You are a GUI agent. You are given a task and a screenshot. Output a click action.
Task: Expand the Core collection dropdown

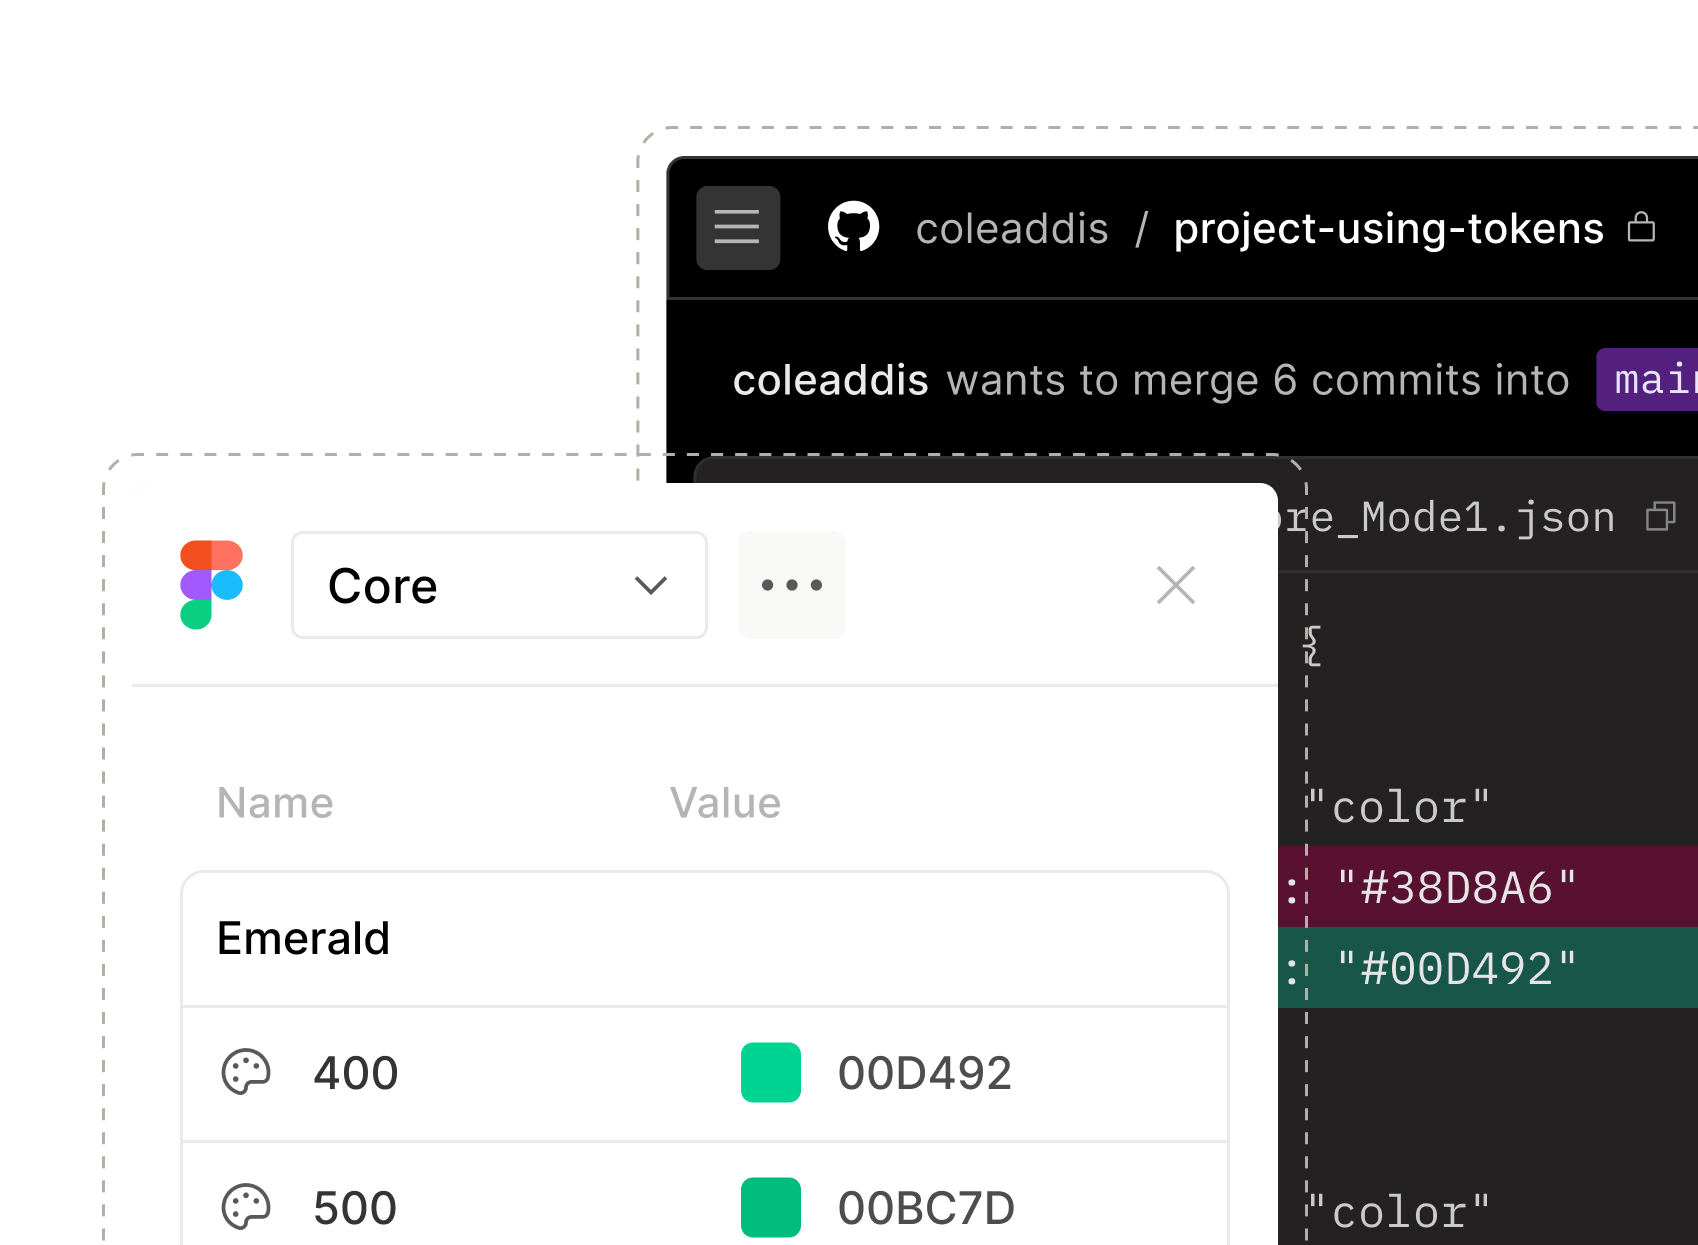click(498, 585)
